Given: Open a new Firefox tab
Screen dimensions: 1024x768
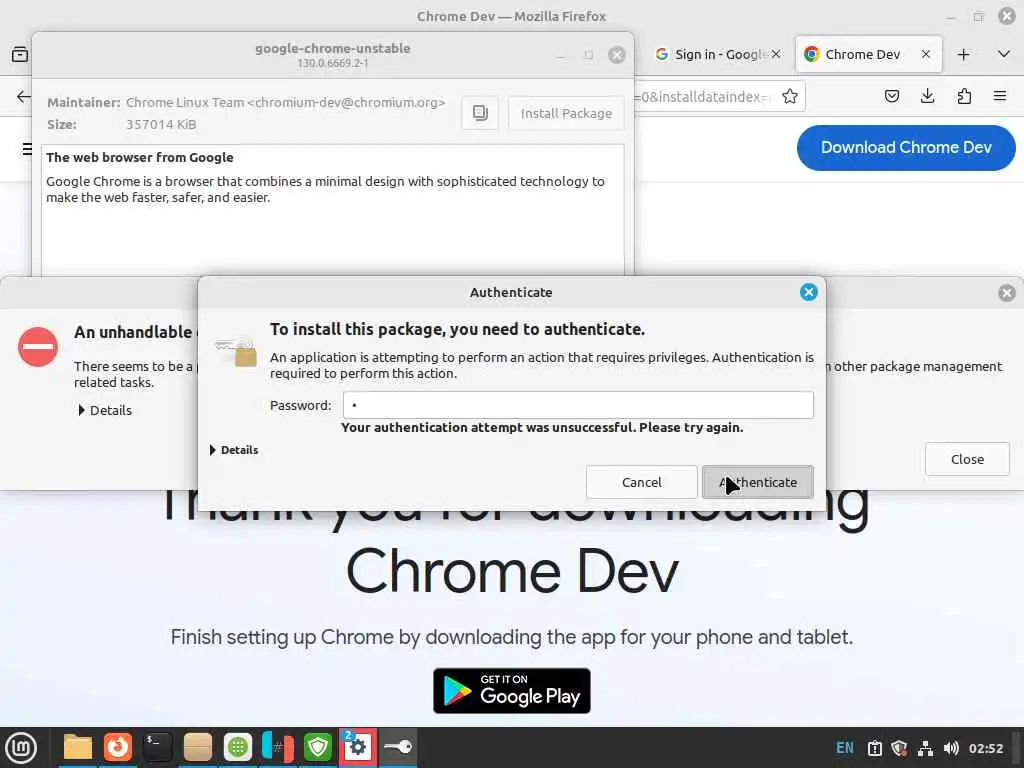Looking at the screenshot, I should click(x=963, y=54).
